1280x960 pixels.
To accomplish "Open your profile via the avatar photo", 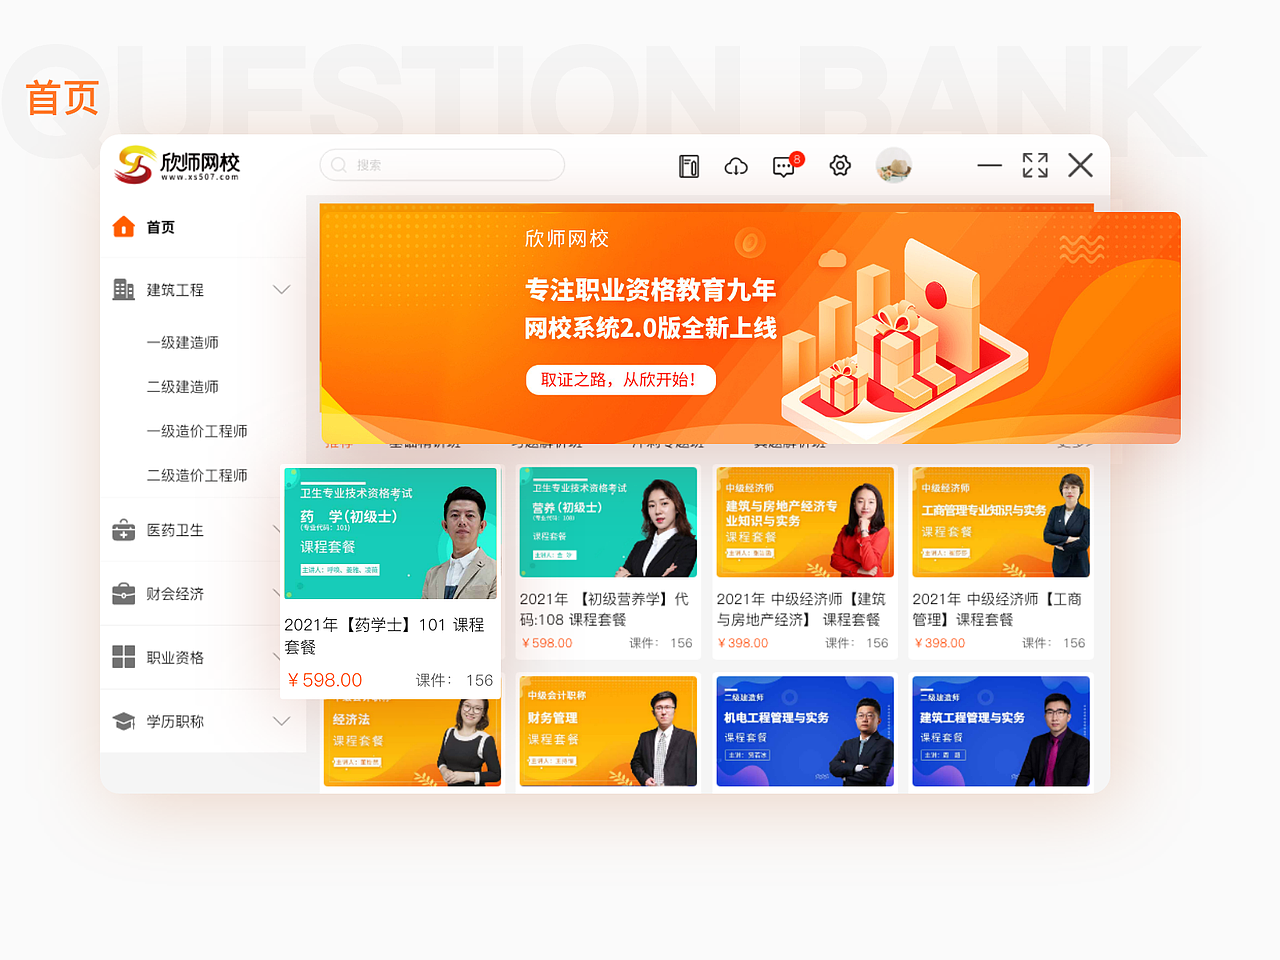I will point(893,165).
